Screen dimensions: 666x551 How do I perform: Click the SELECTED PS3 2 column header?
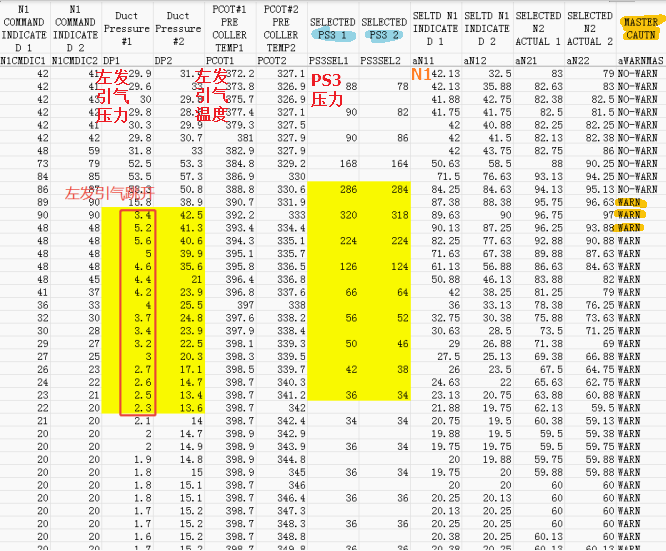click(x=383, y=28)
